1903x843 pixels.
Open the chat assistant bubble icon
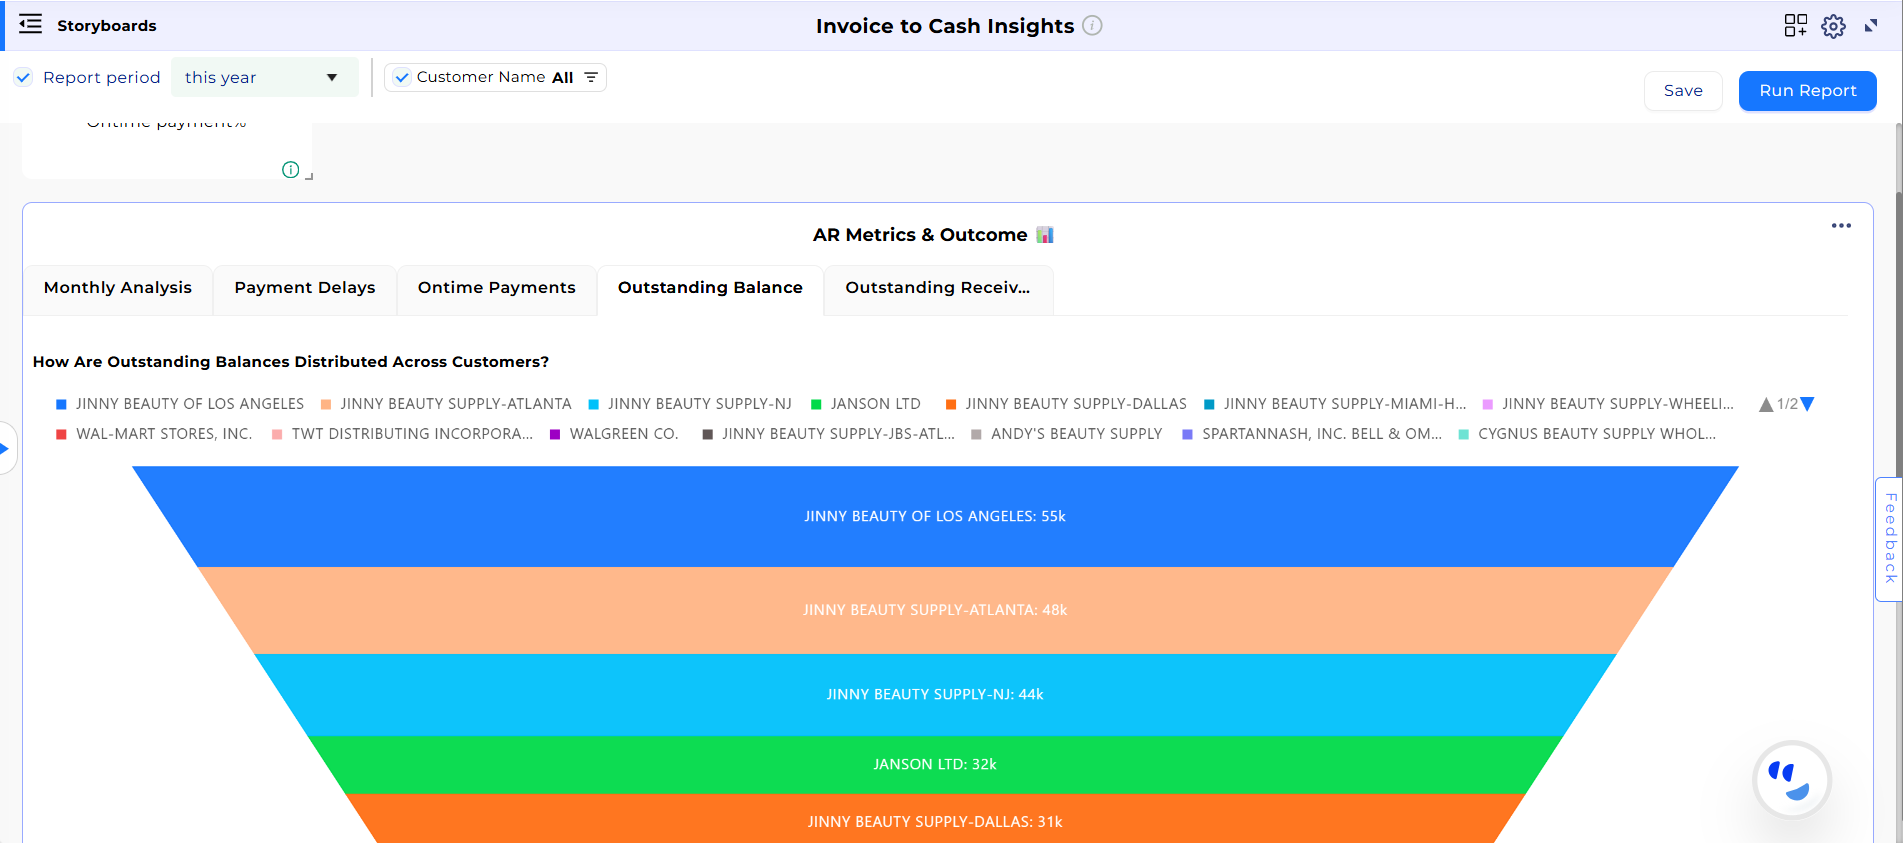[1791, 780]
